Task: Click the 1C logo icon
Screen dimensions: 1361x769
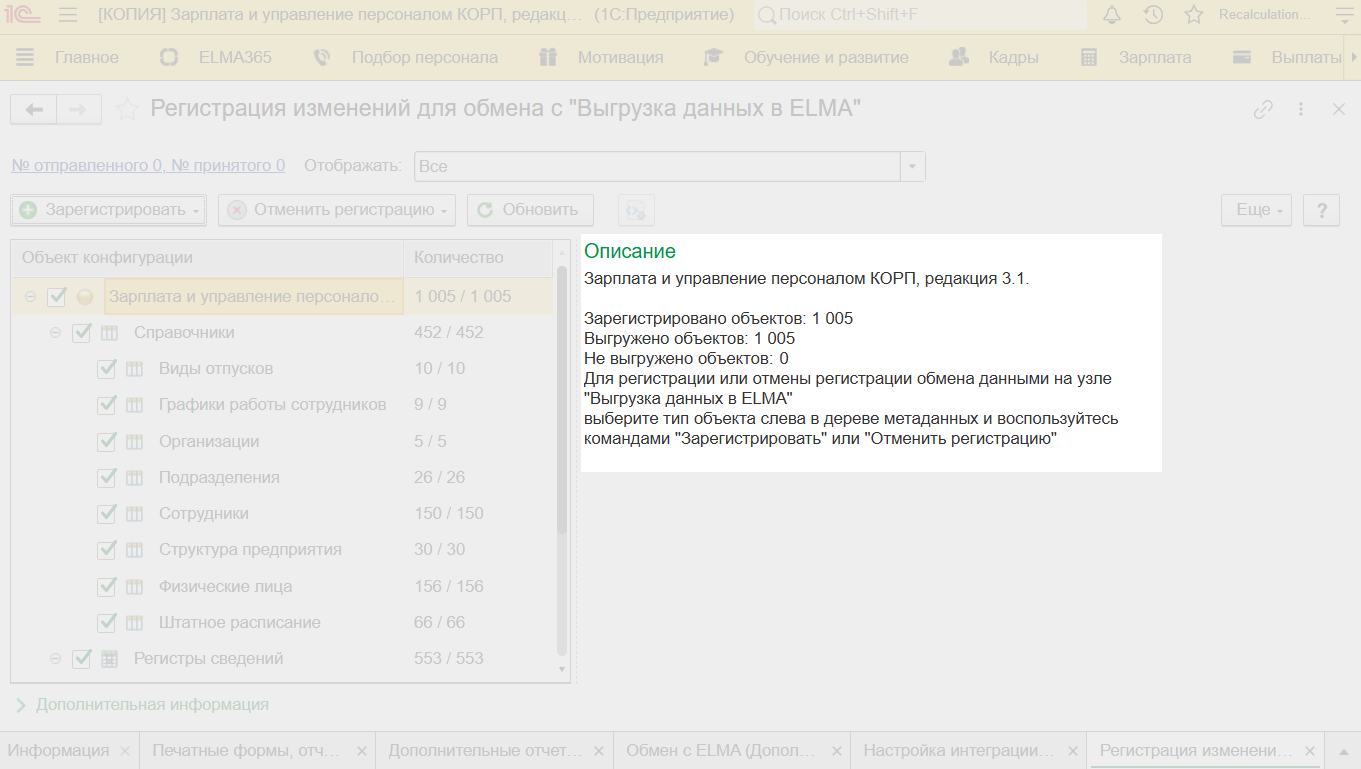Action: (x=22, y=15)
